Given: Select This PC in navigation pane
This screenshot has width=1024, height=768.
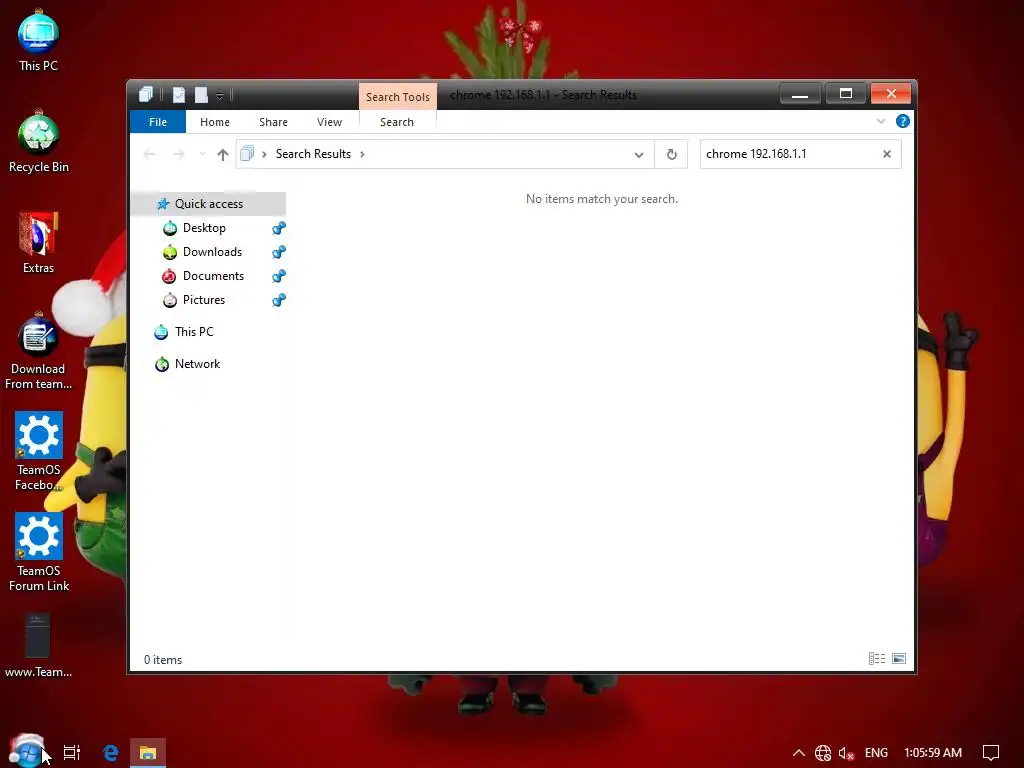Looking at the screenshot, I should click(x=194, y=332).
